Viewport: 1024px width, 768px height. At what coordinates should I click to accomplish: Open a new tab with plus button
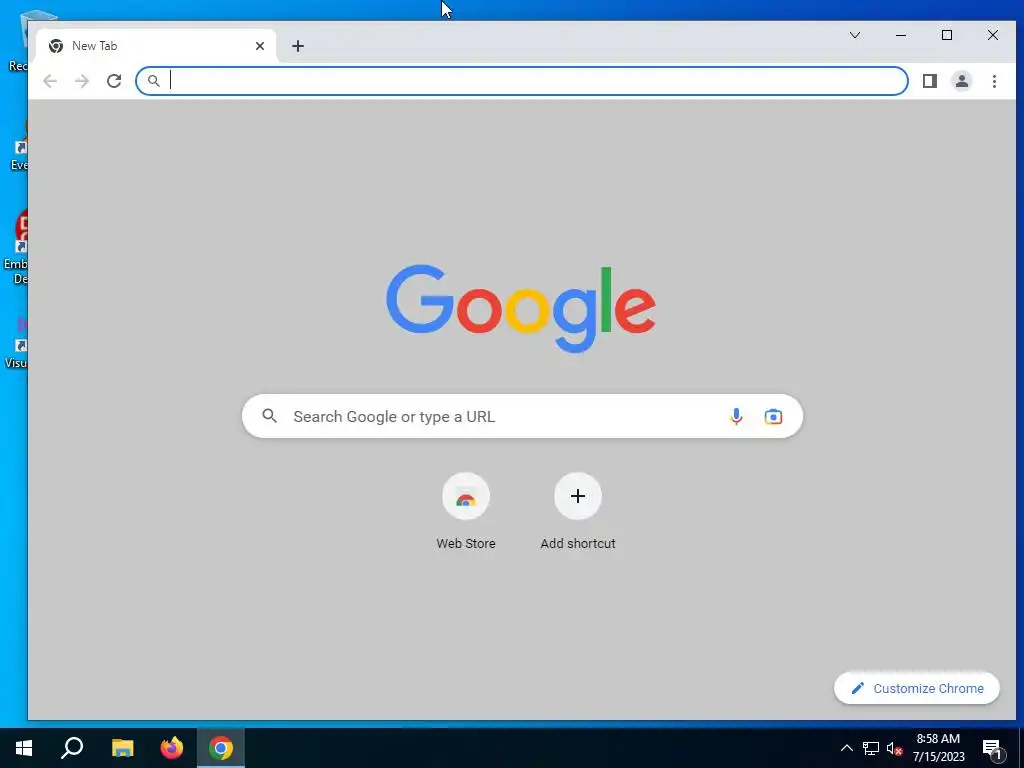coord(298,46)
